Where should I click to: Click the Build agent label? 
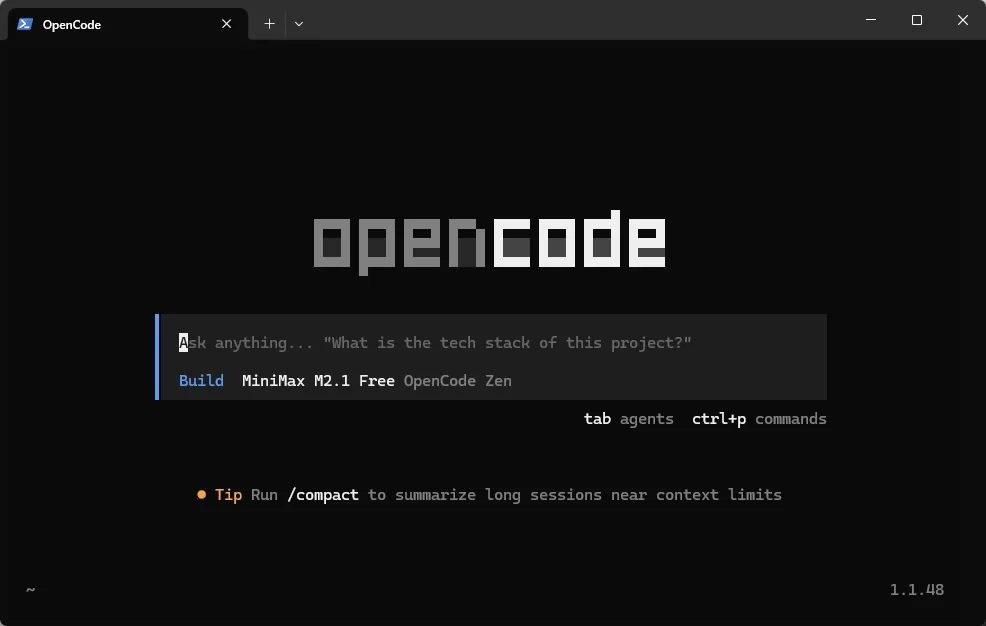coord(201,381)
